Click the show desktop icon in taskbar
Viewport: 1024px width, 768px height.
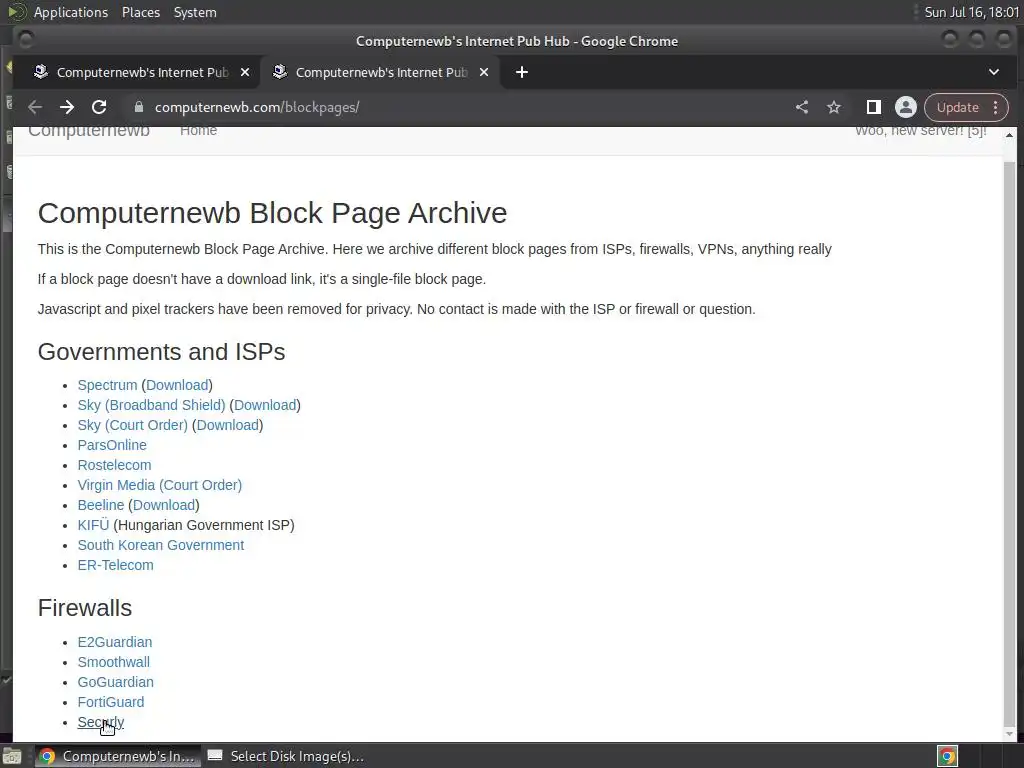click(x=12, y=756)
